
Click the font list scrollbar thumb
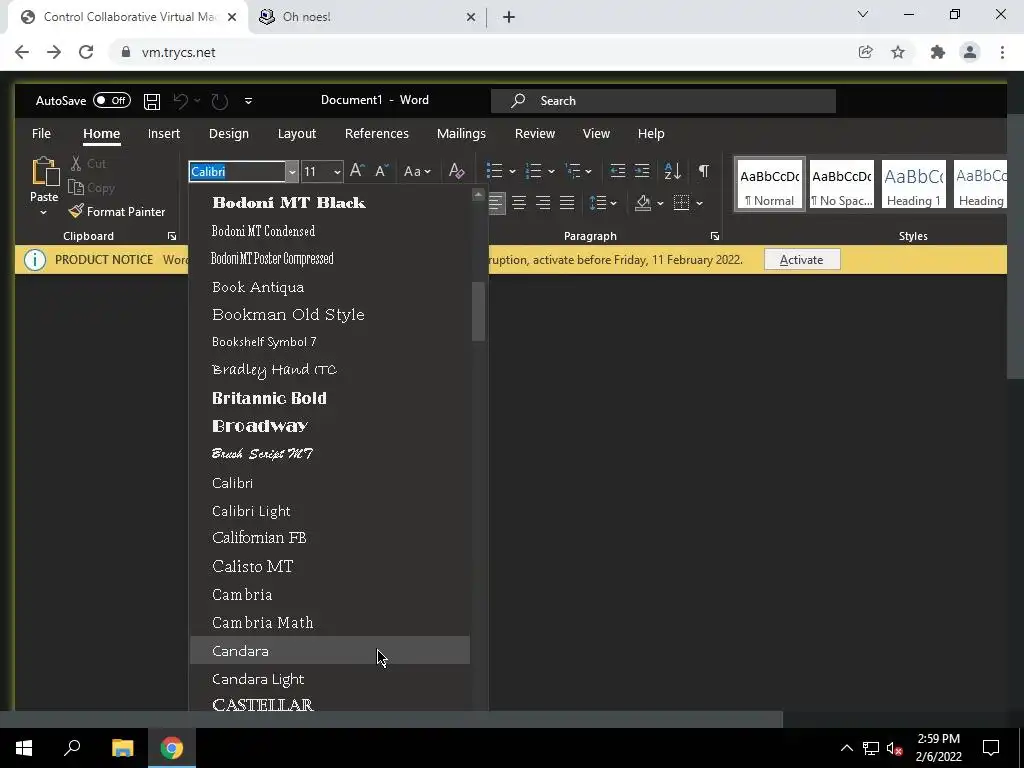(x=478, y=312)
